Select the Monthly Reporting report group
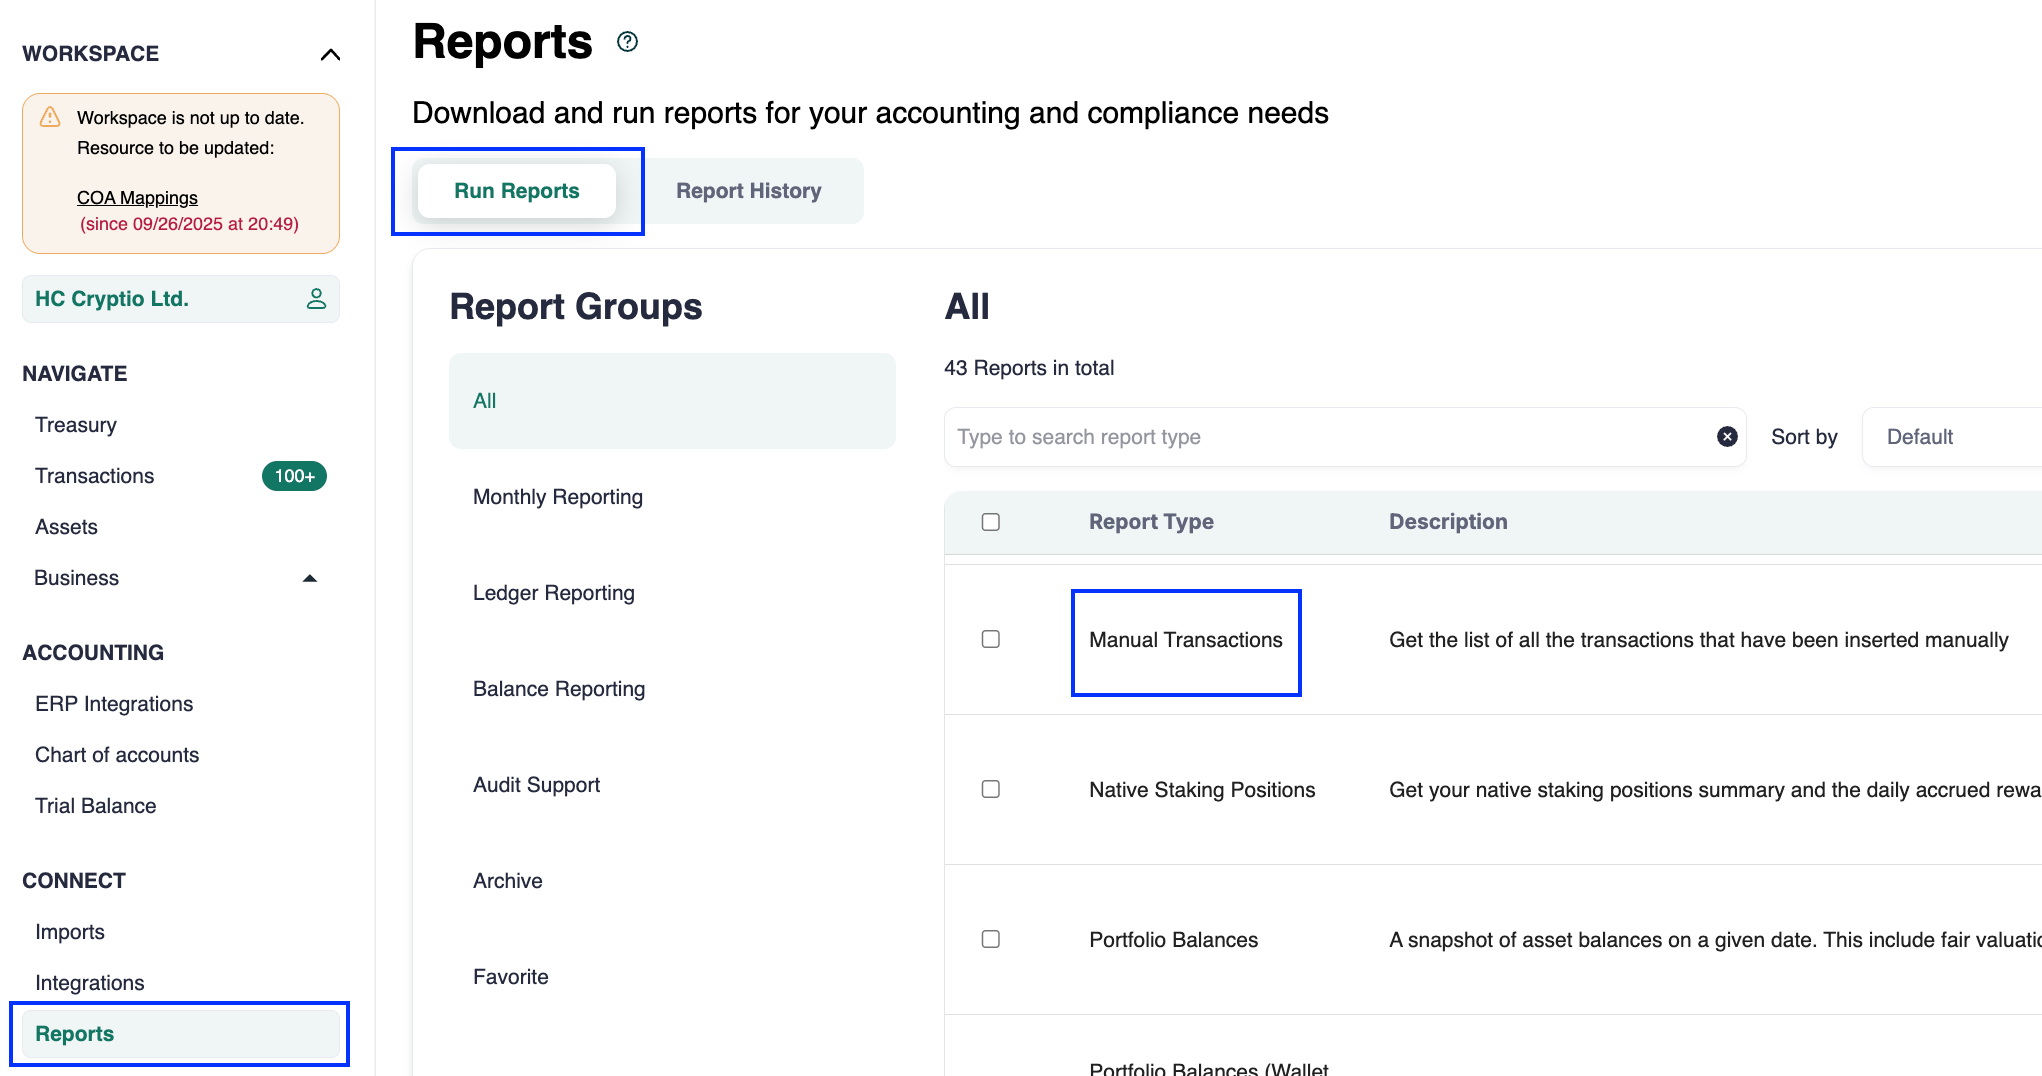The height and width of the screenshot is (1076, 2042). (x=558, y=497)
